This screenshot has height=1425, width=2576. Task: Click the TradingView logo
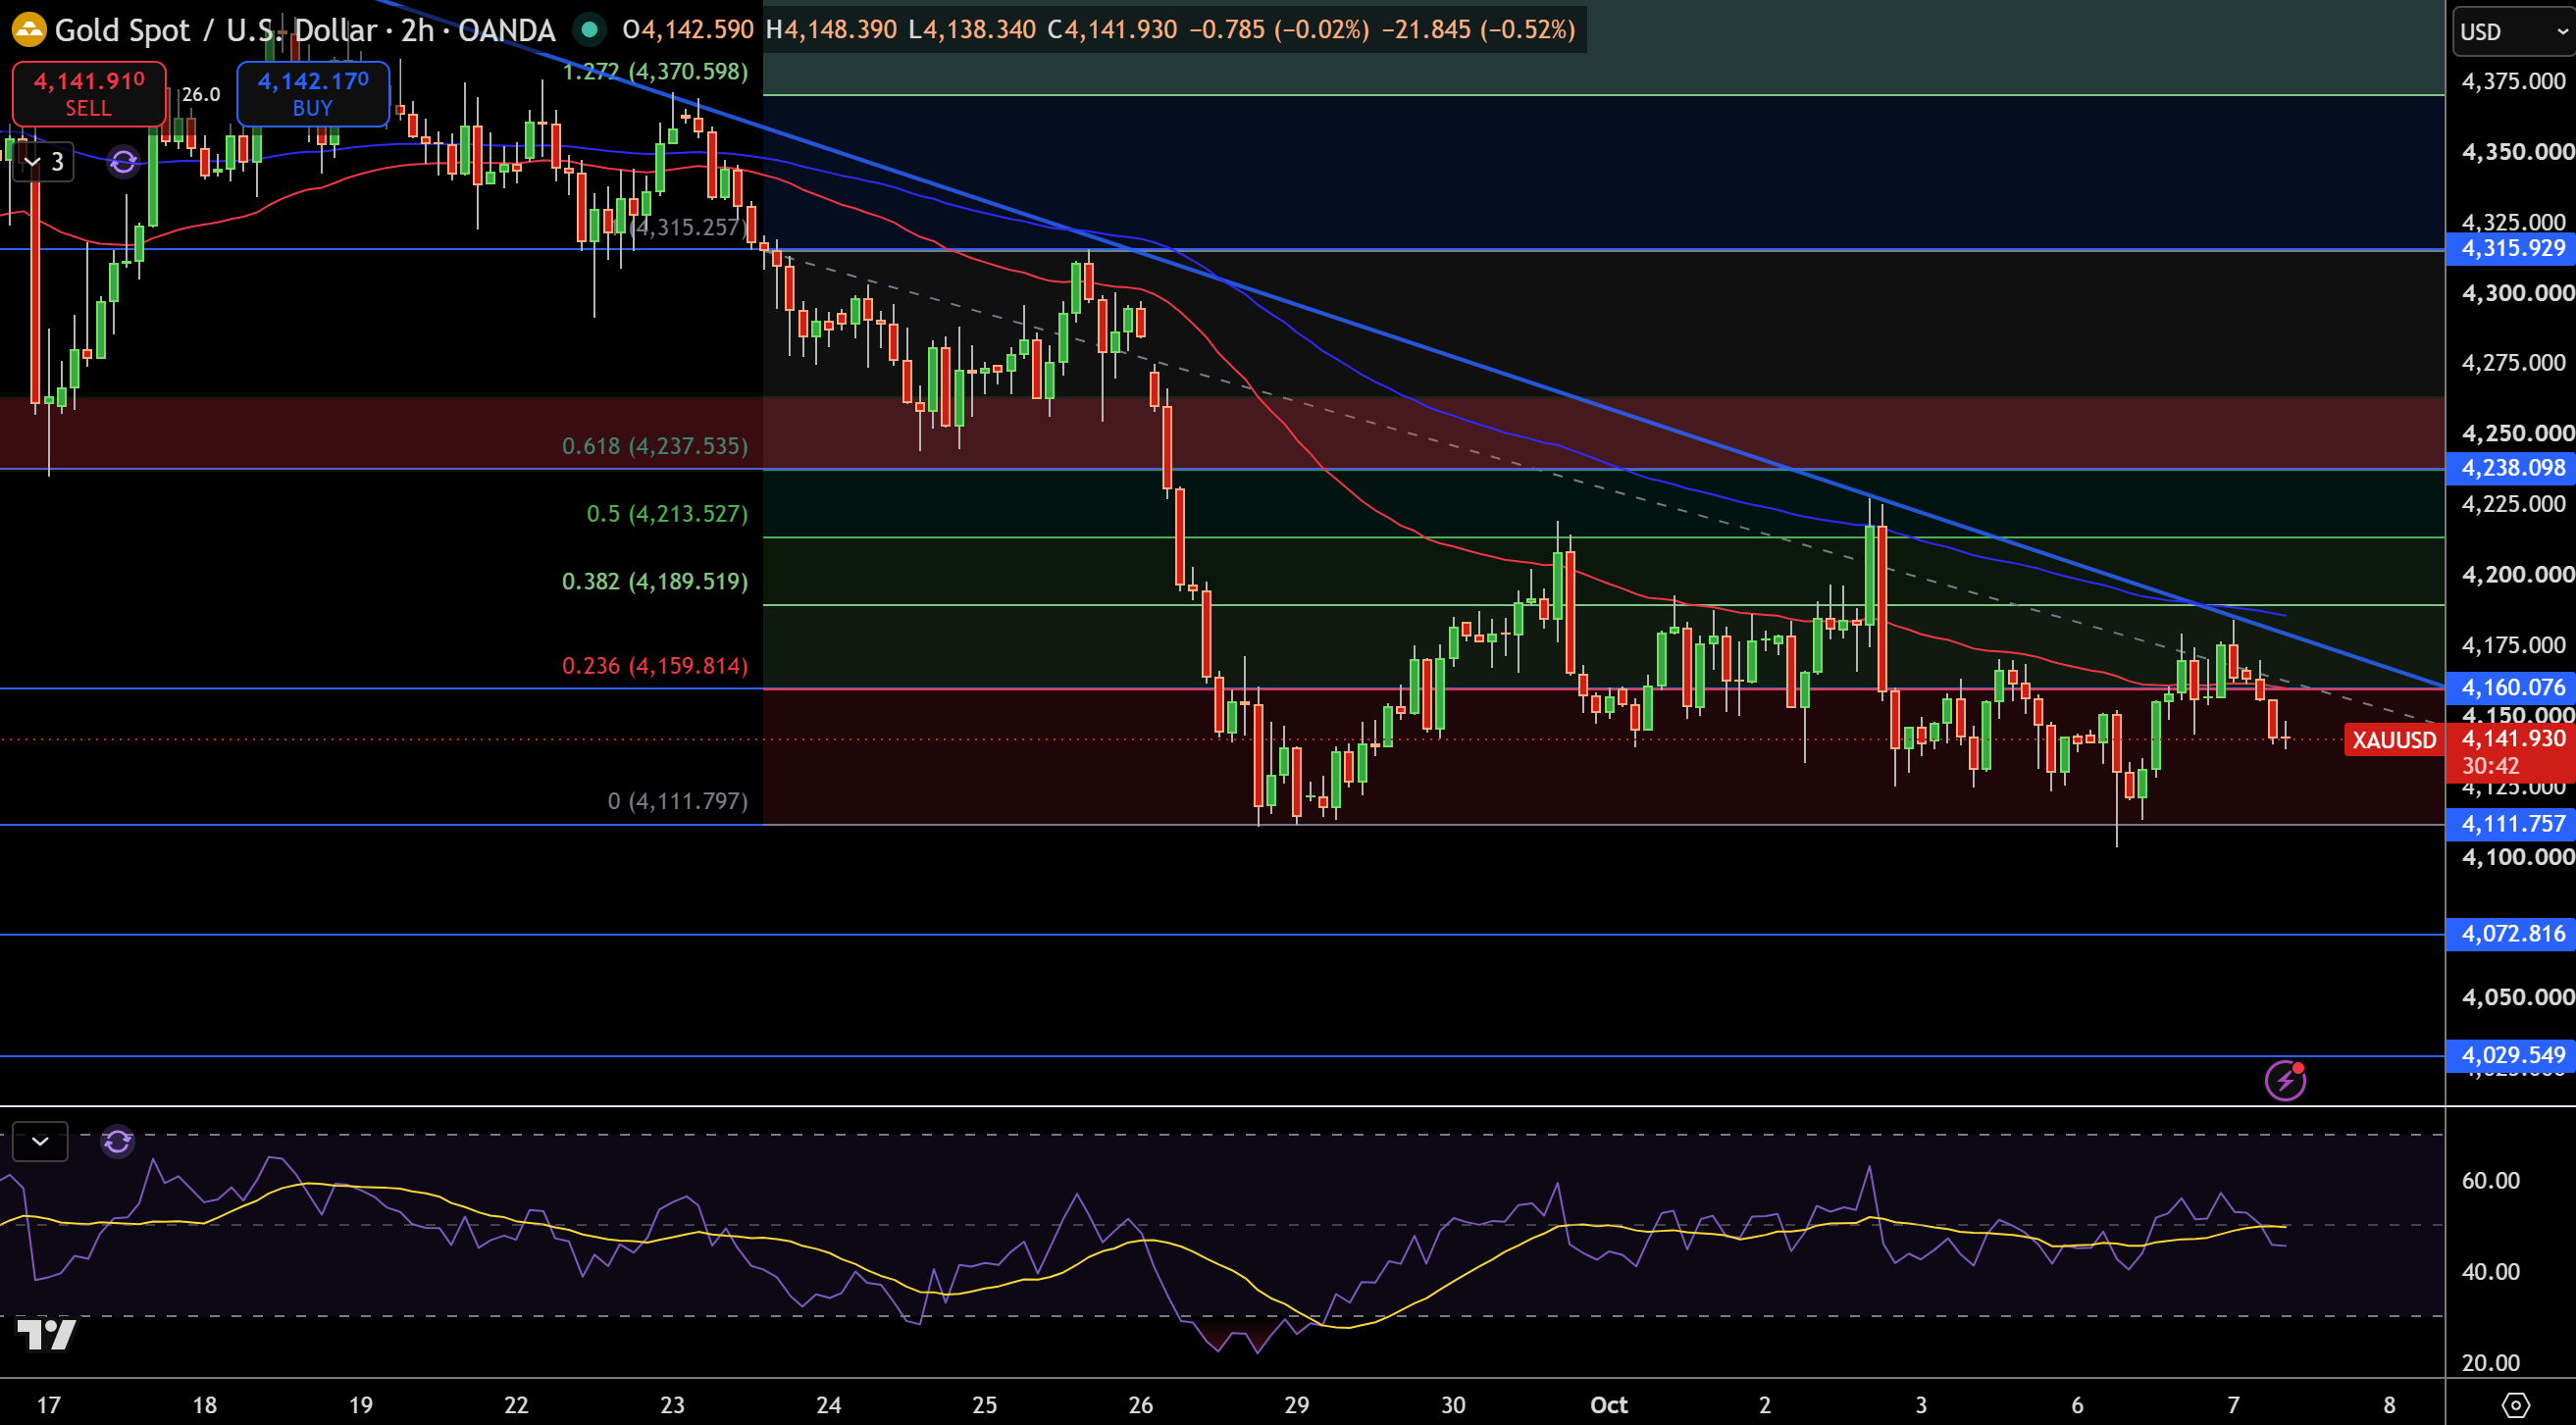(47, 1335)
